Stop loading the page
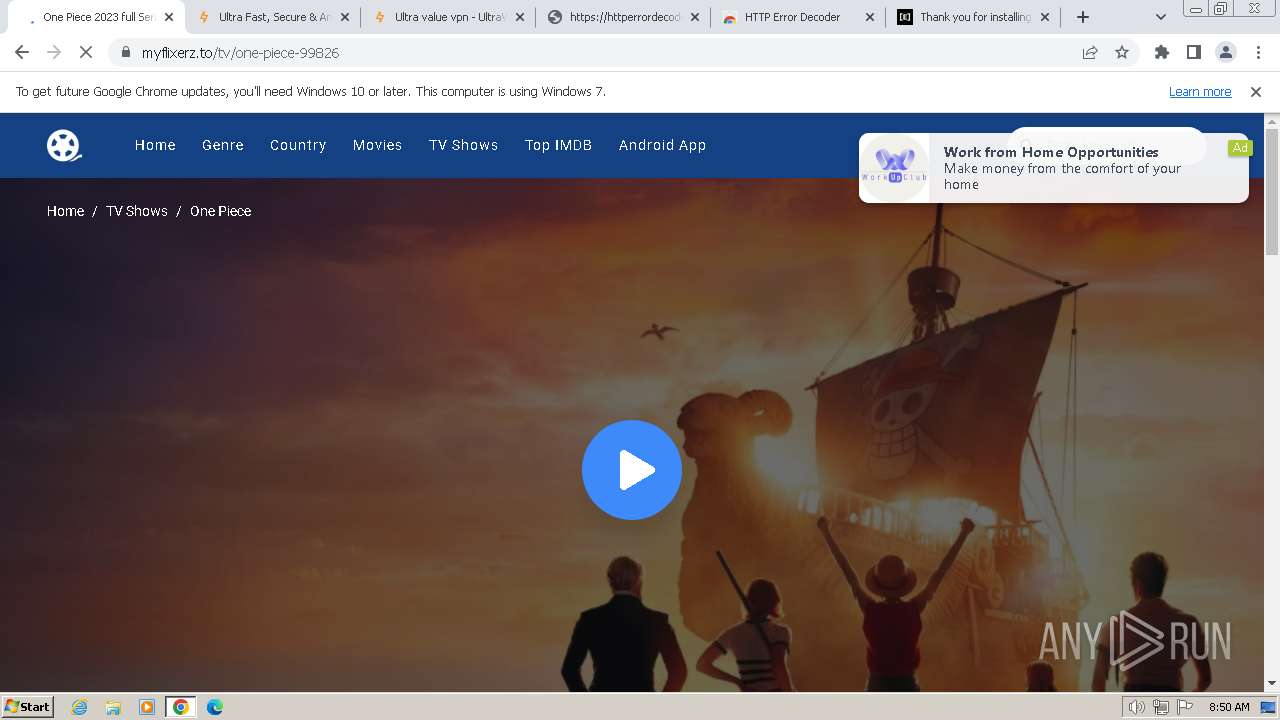 (86, 52)
